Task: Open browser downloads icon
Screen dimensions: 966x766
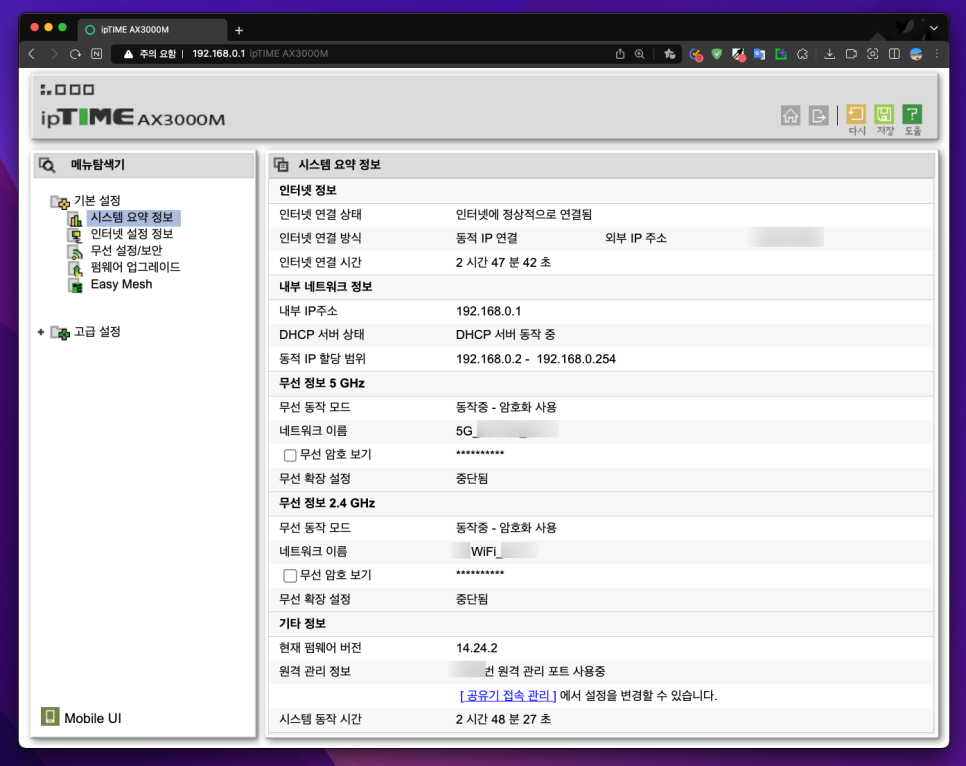Action: point(830,54)
